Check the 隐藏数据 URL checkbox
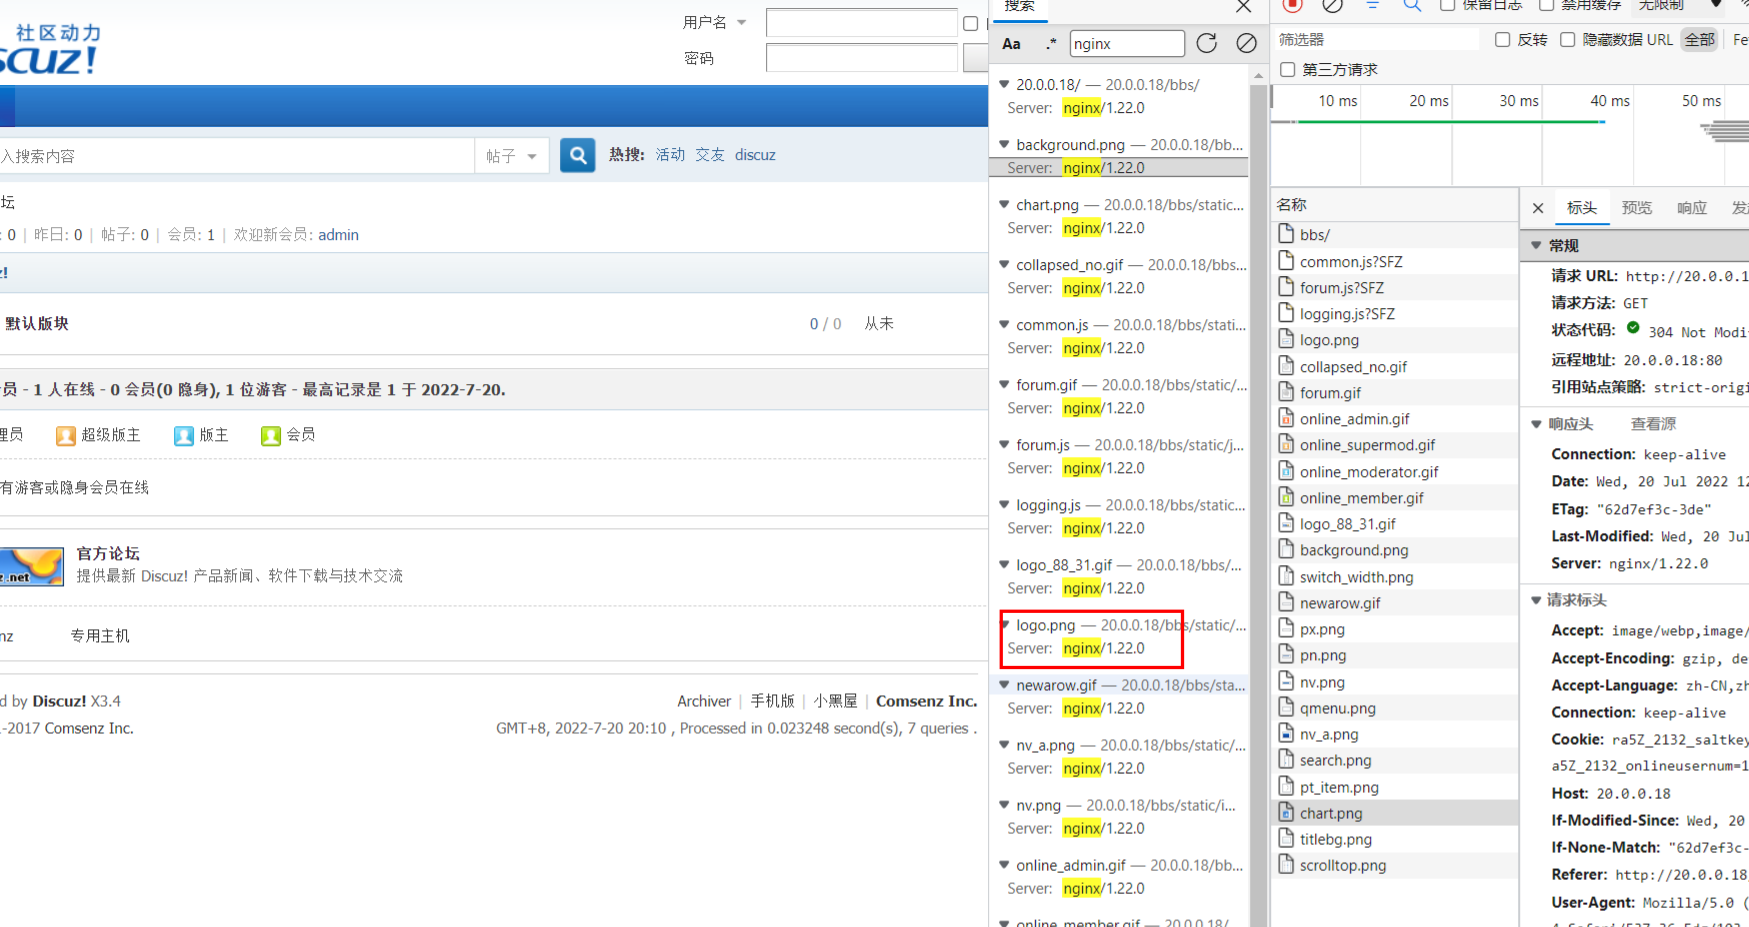The image size is (1749, 927). [x=1568, y=40]
